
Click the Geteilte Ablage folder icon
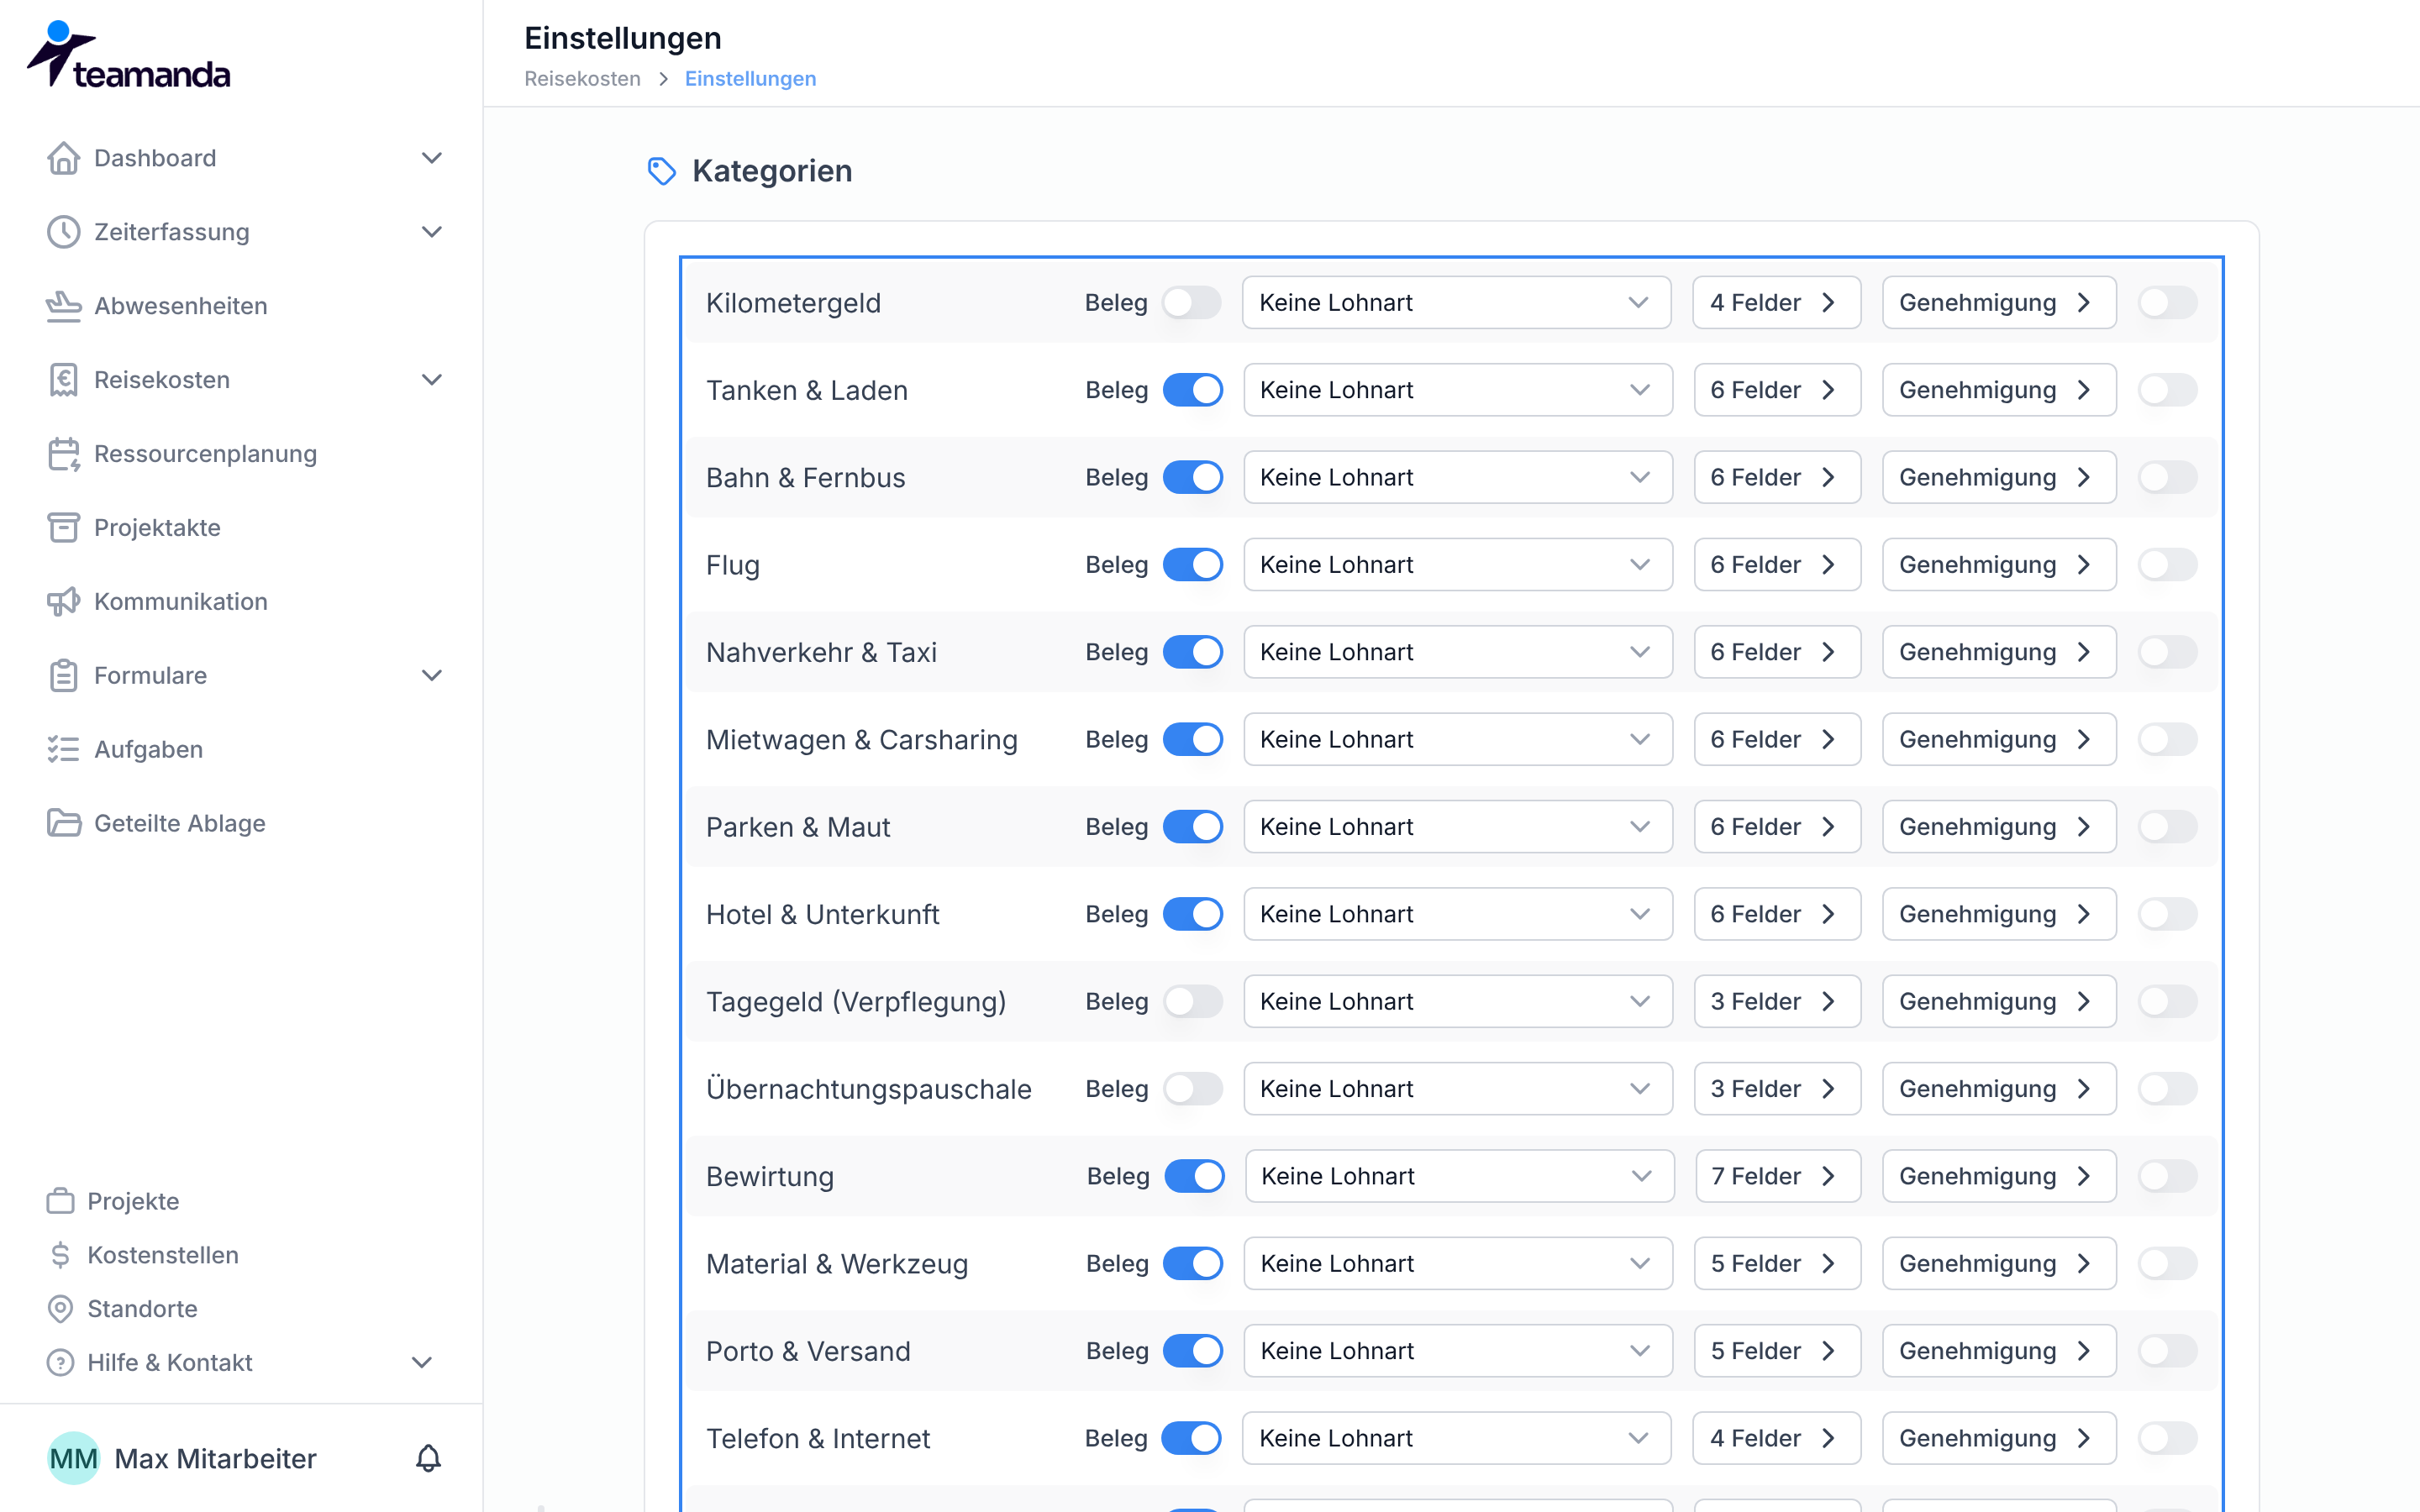[63, 824]
